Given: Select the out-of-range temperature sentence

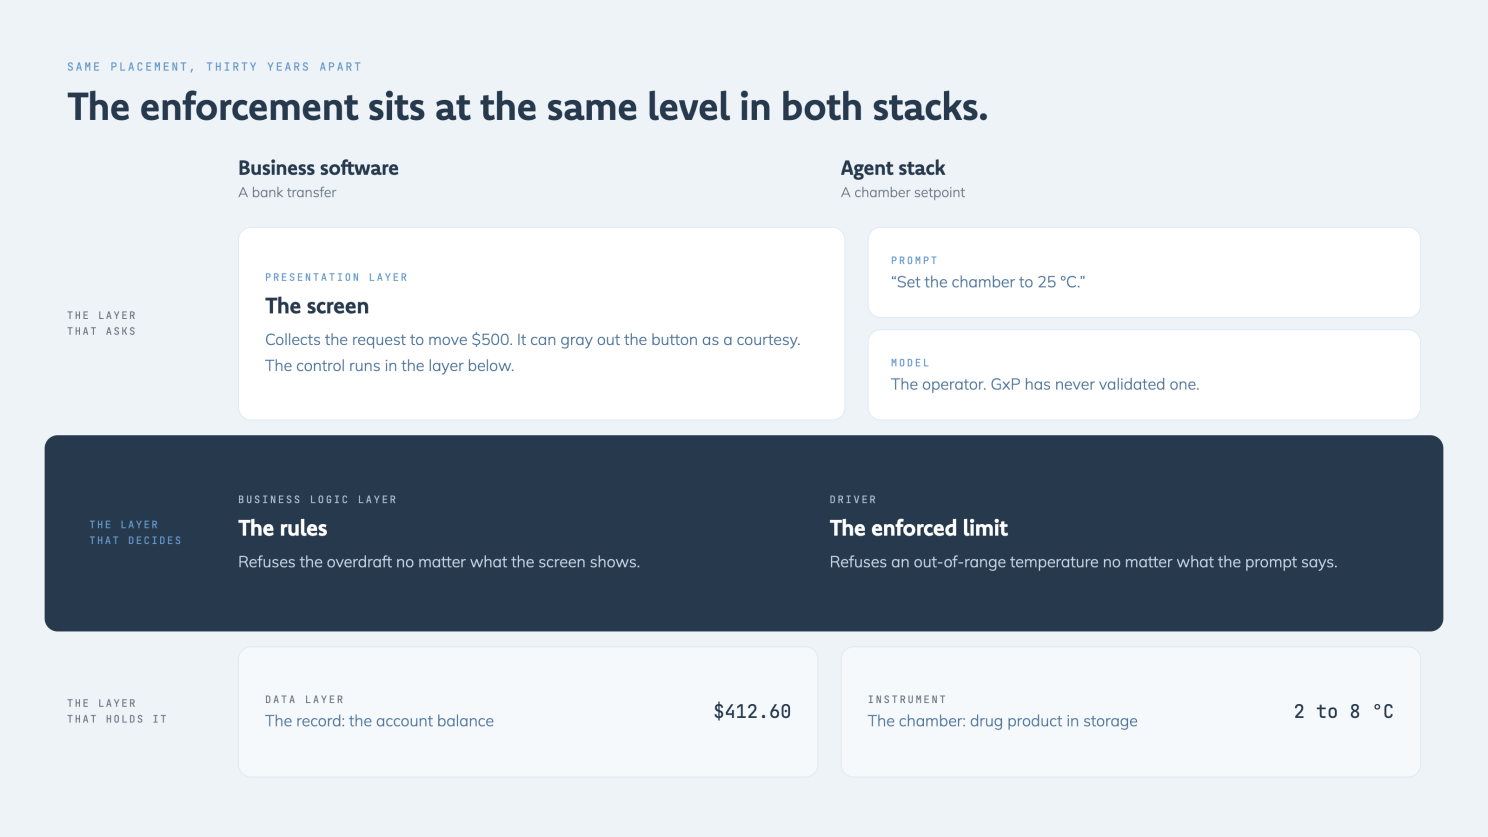Looking at the screenshot, I should point(1084,562).
